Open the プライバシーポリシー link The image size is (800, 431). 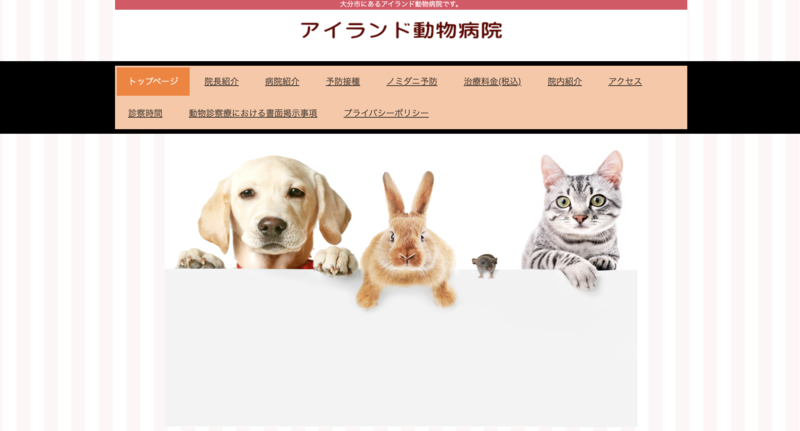(x=386, y=113)
